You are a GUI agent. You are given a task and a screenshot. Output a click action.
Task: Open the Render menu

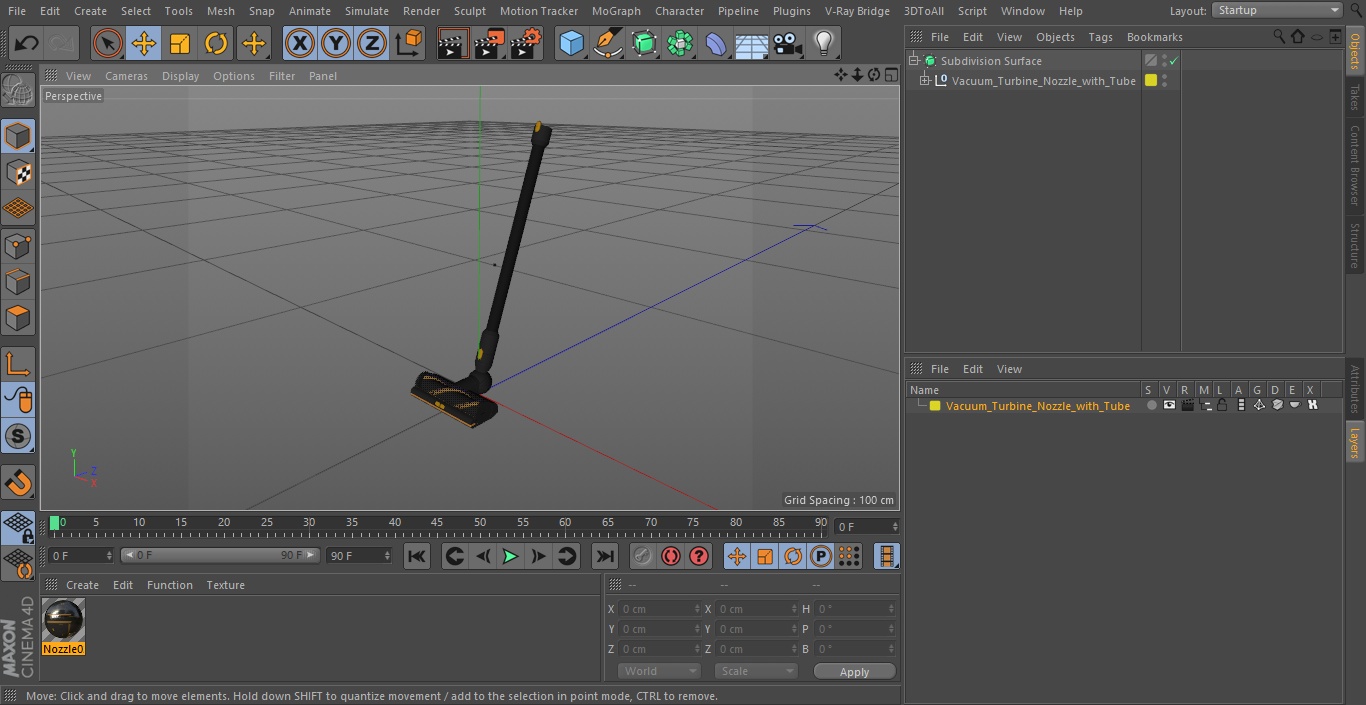click(421, 11)
